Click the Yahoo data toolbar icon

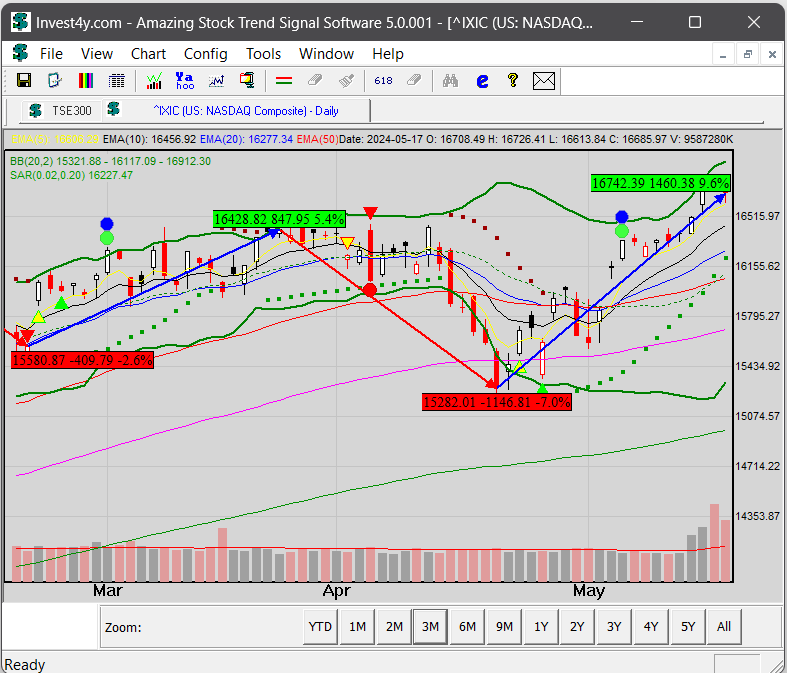coord(184,81)
